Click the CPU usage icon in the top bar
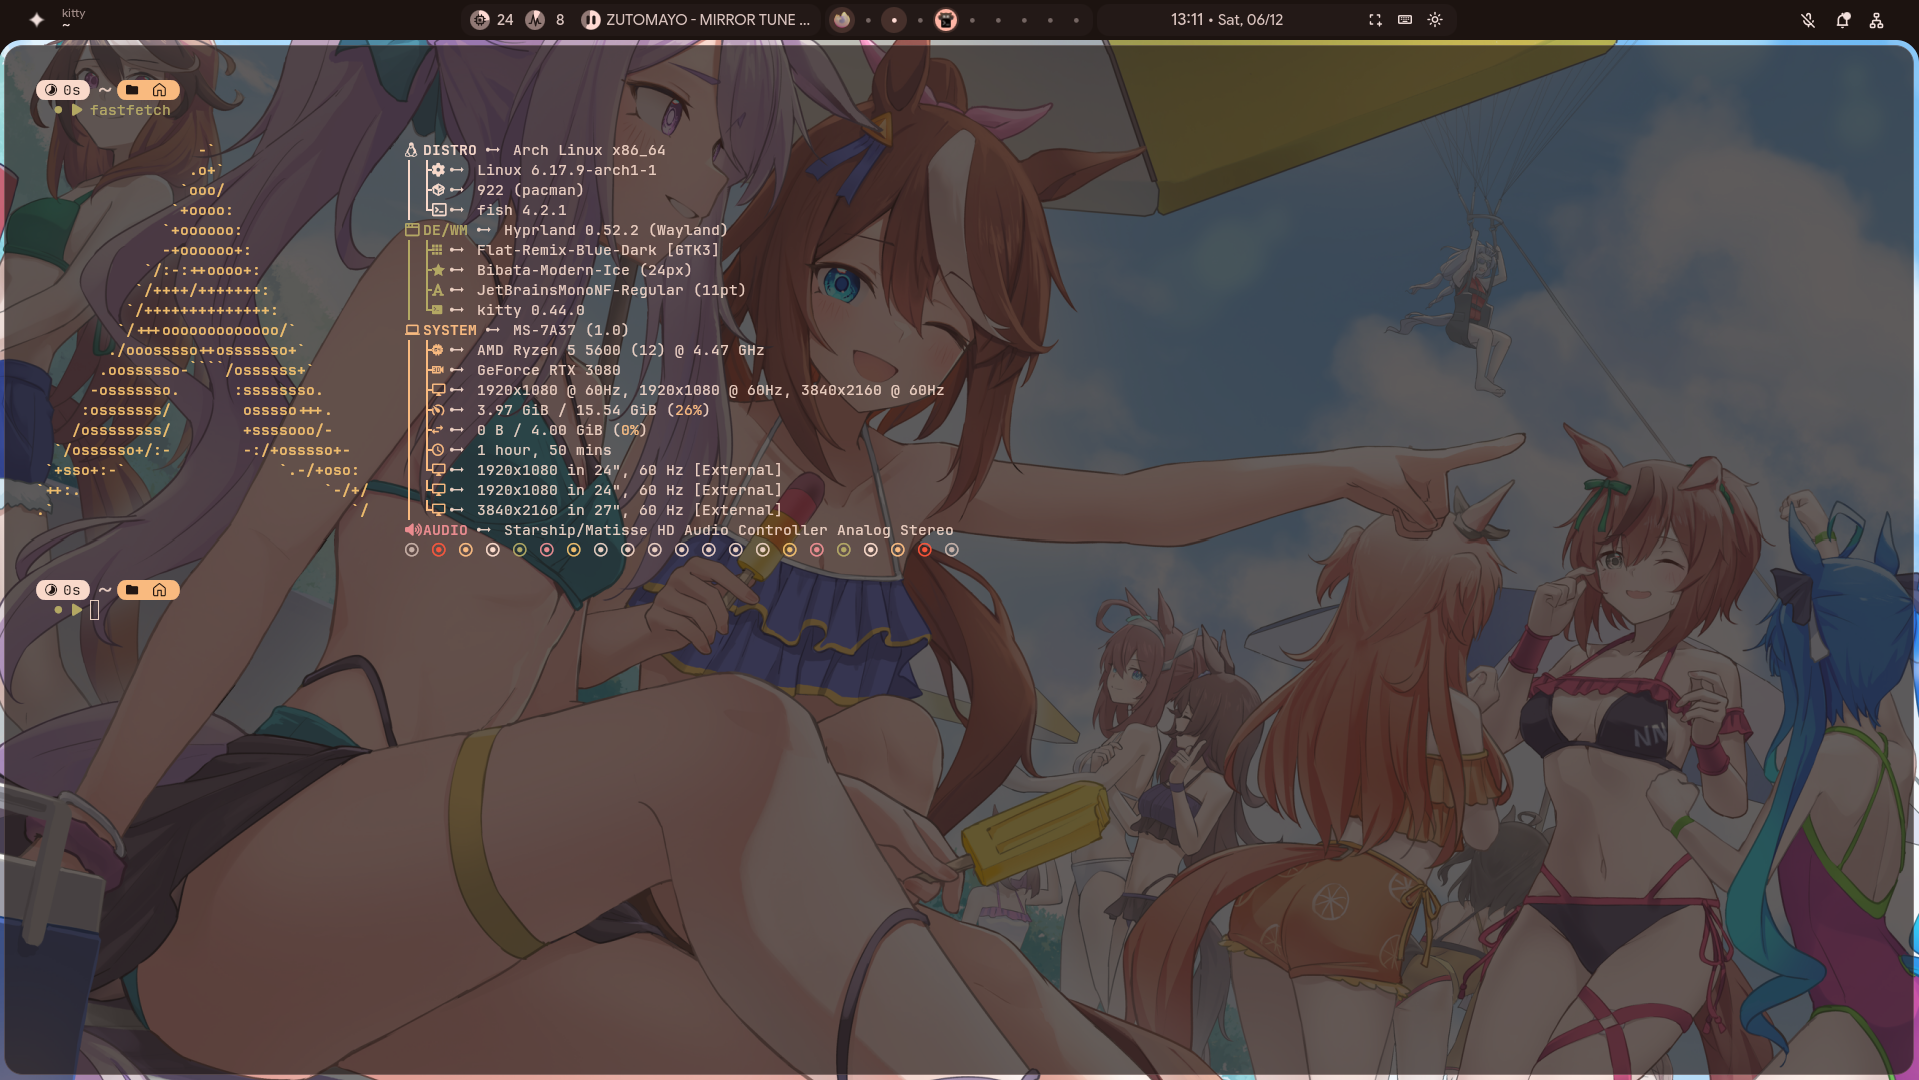This screenshot has width=1919, height=1080. 478,20
